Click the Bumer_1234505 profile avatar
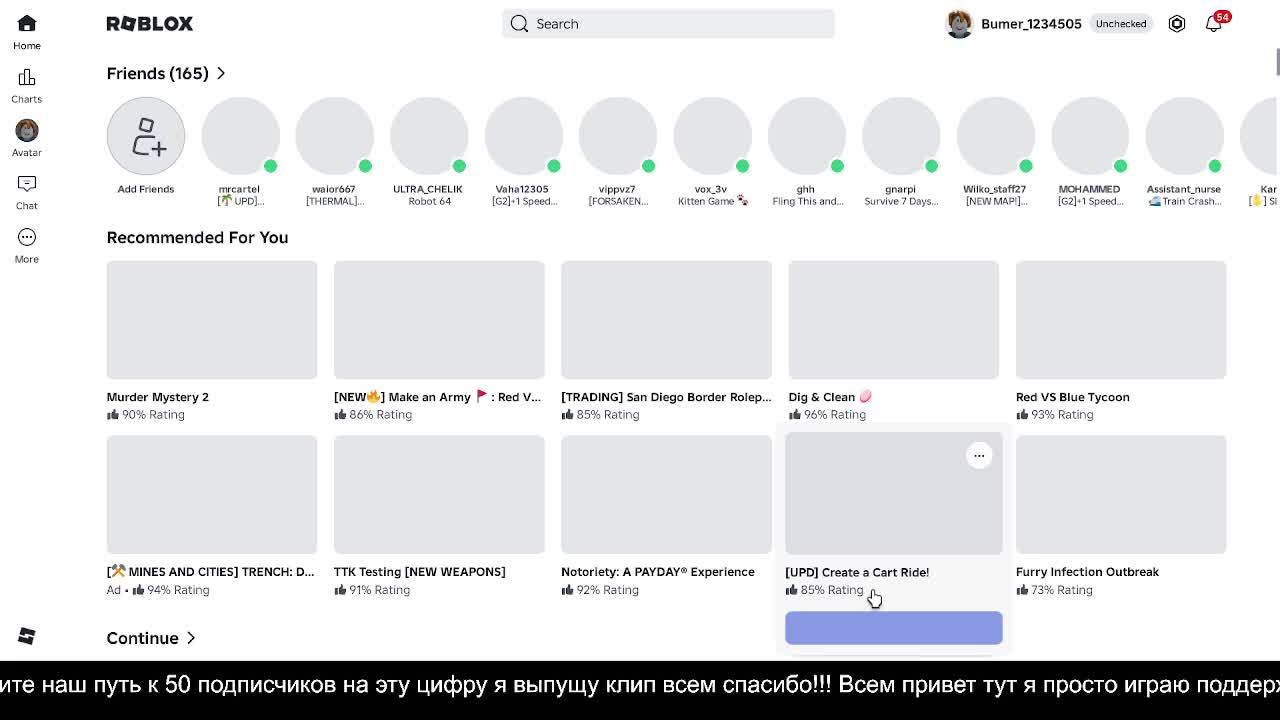This screenshot has height=720, width=1280. (x=959, y=24)
